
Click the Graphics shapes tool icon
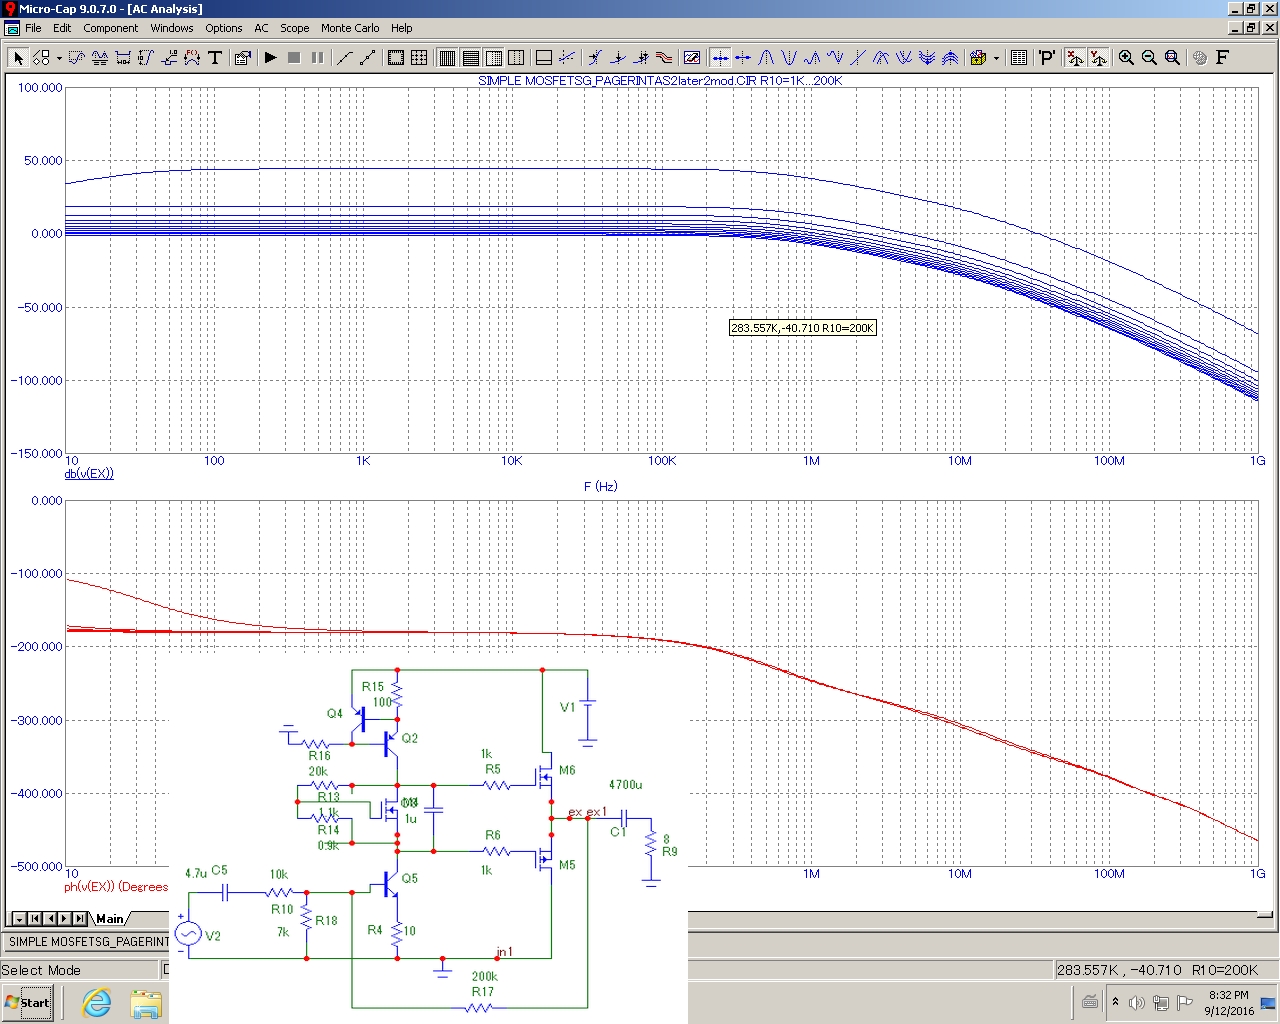point(41,58)
